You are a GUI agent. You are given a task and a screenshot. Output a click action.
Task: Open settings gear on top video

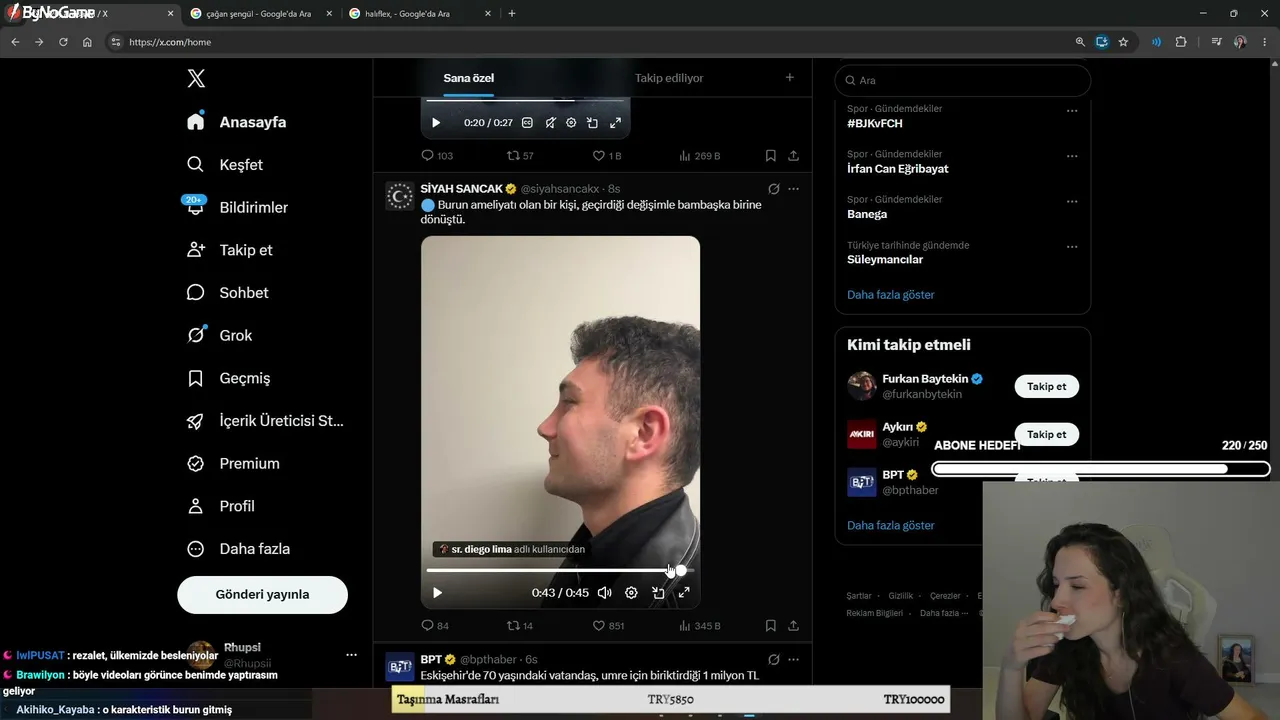click(571, 123)
